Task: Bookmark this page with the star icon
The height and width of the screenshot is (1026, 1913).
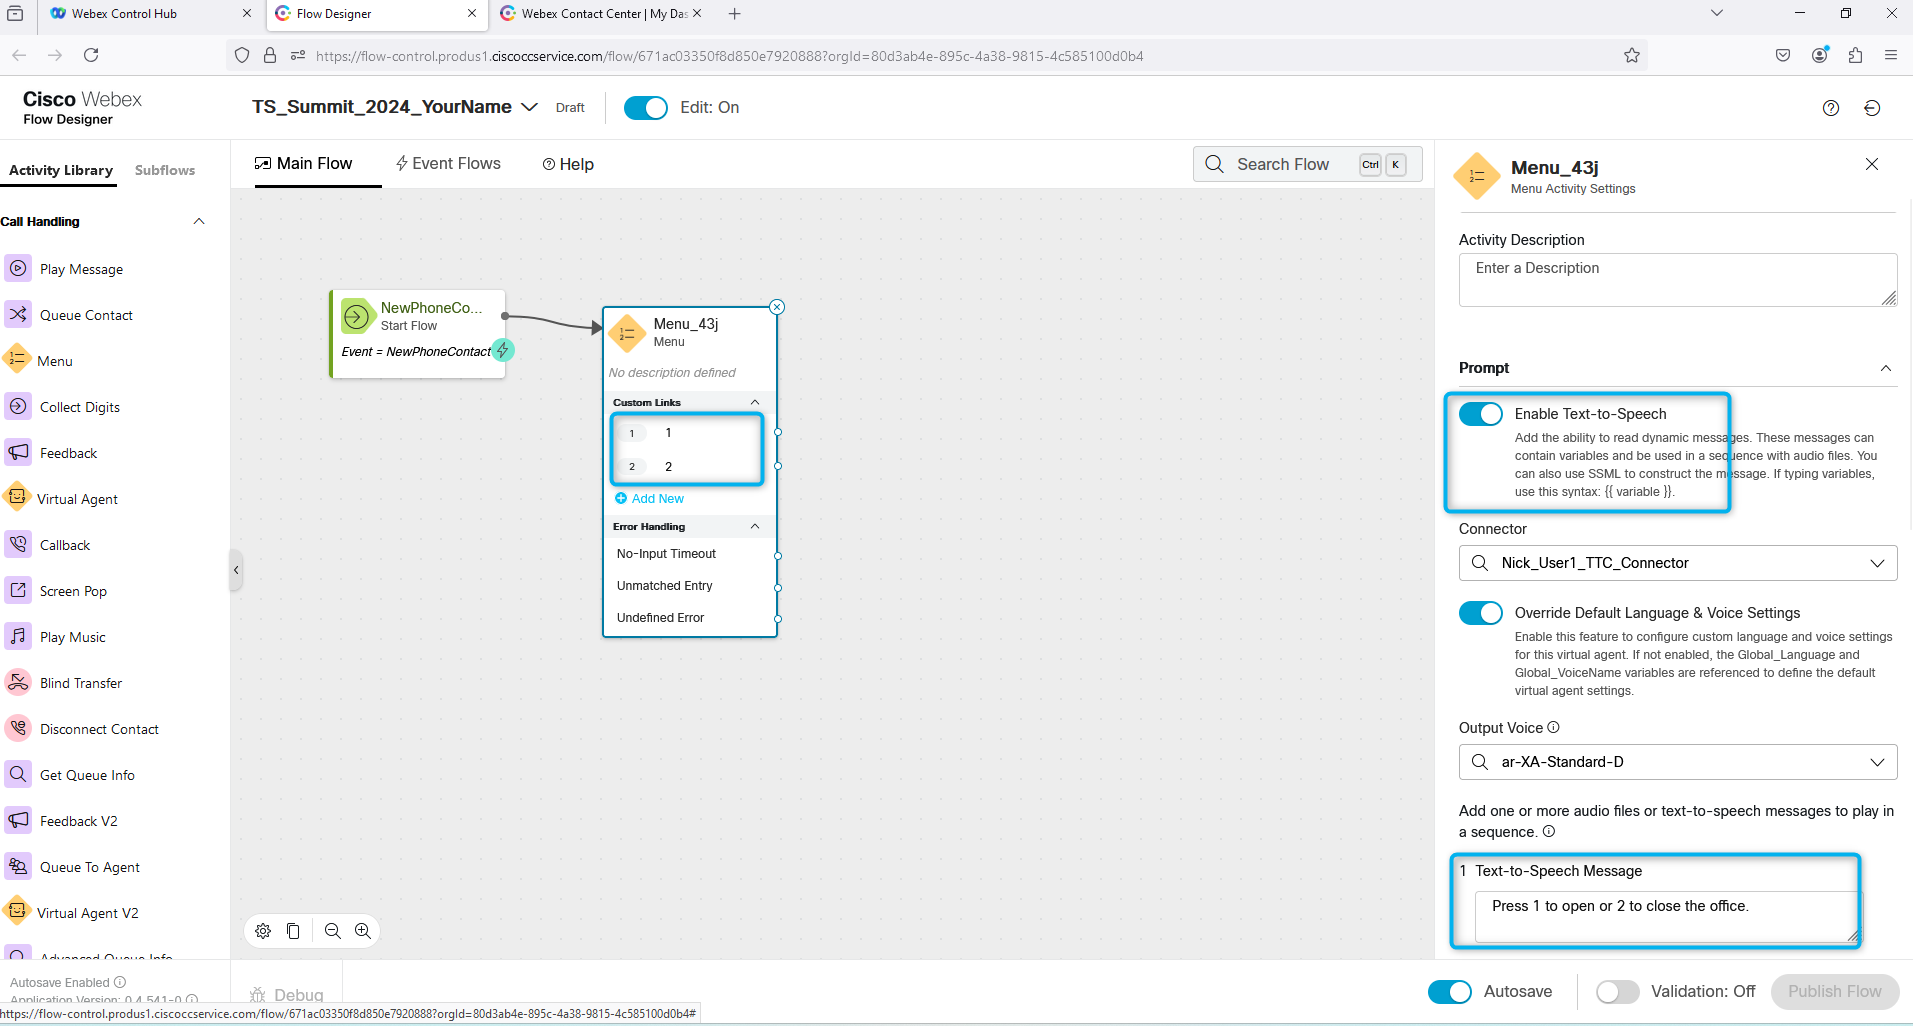Action: tap(1632, 55)
